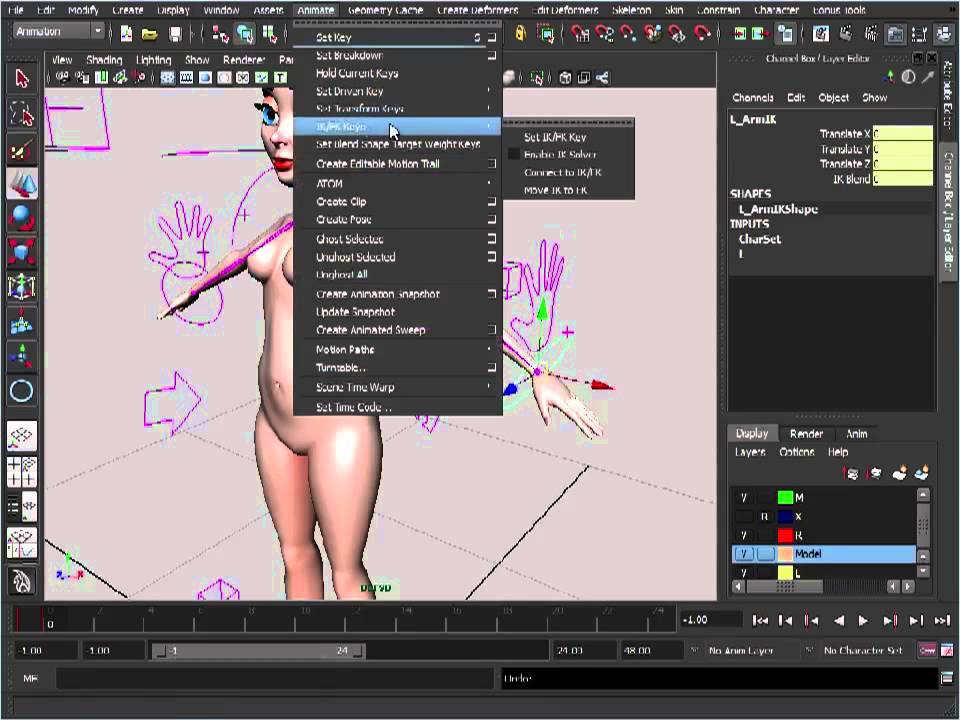The width and height of the screenshot is (960, 720).
Task: Click the Translate X value field
Action: tap(902, 133)
